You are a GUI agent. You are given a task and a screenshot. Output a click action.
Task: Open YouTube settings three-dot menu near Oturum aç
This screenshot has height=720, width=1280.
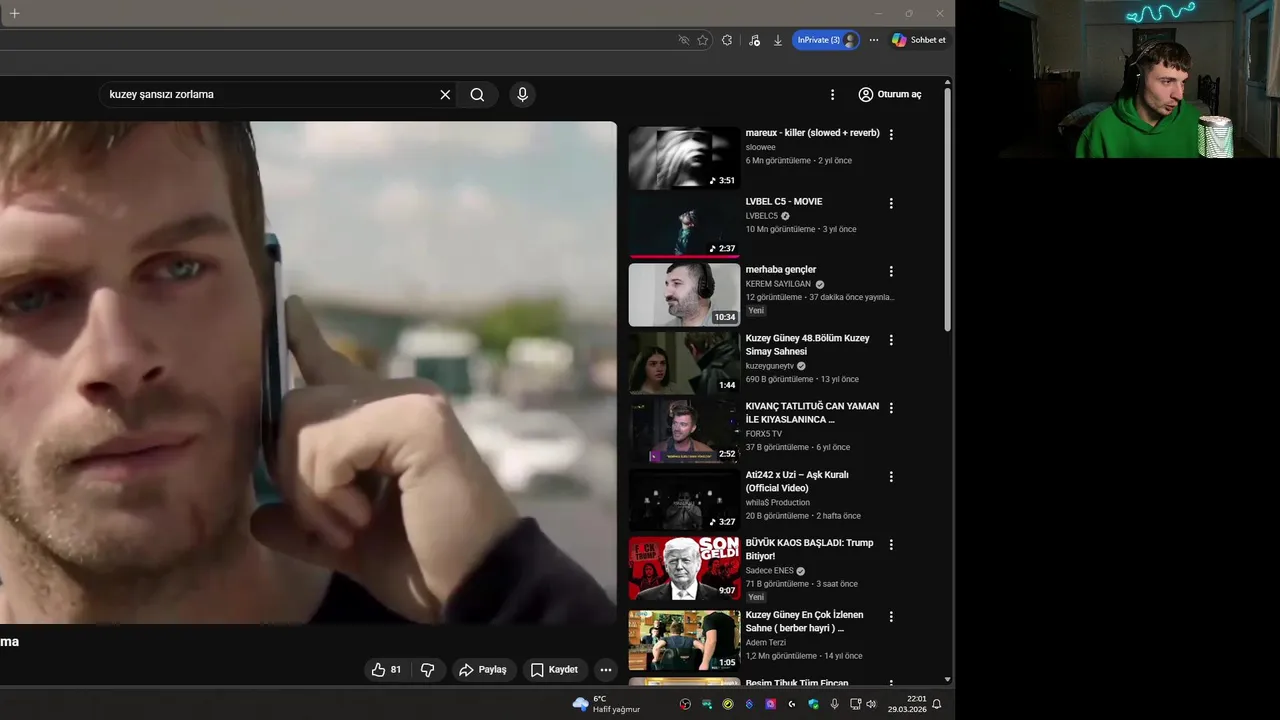[832, 94]
